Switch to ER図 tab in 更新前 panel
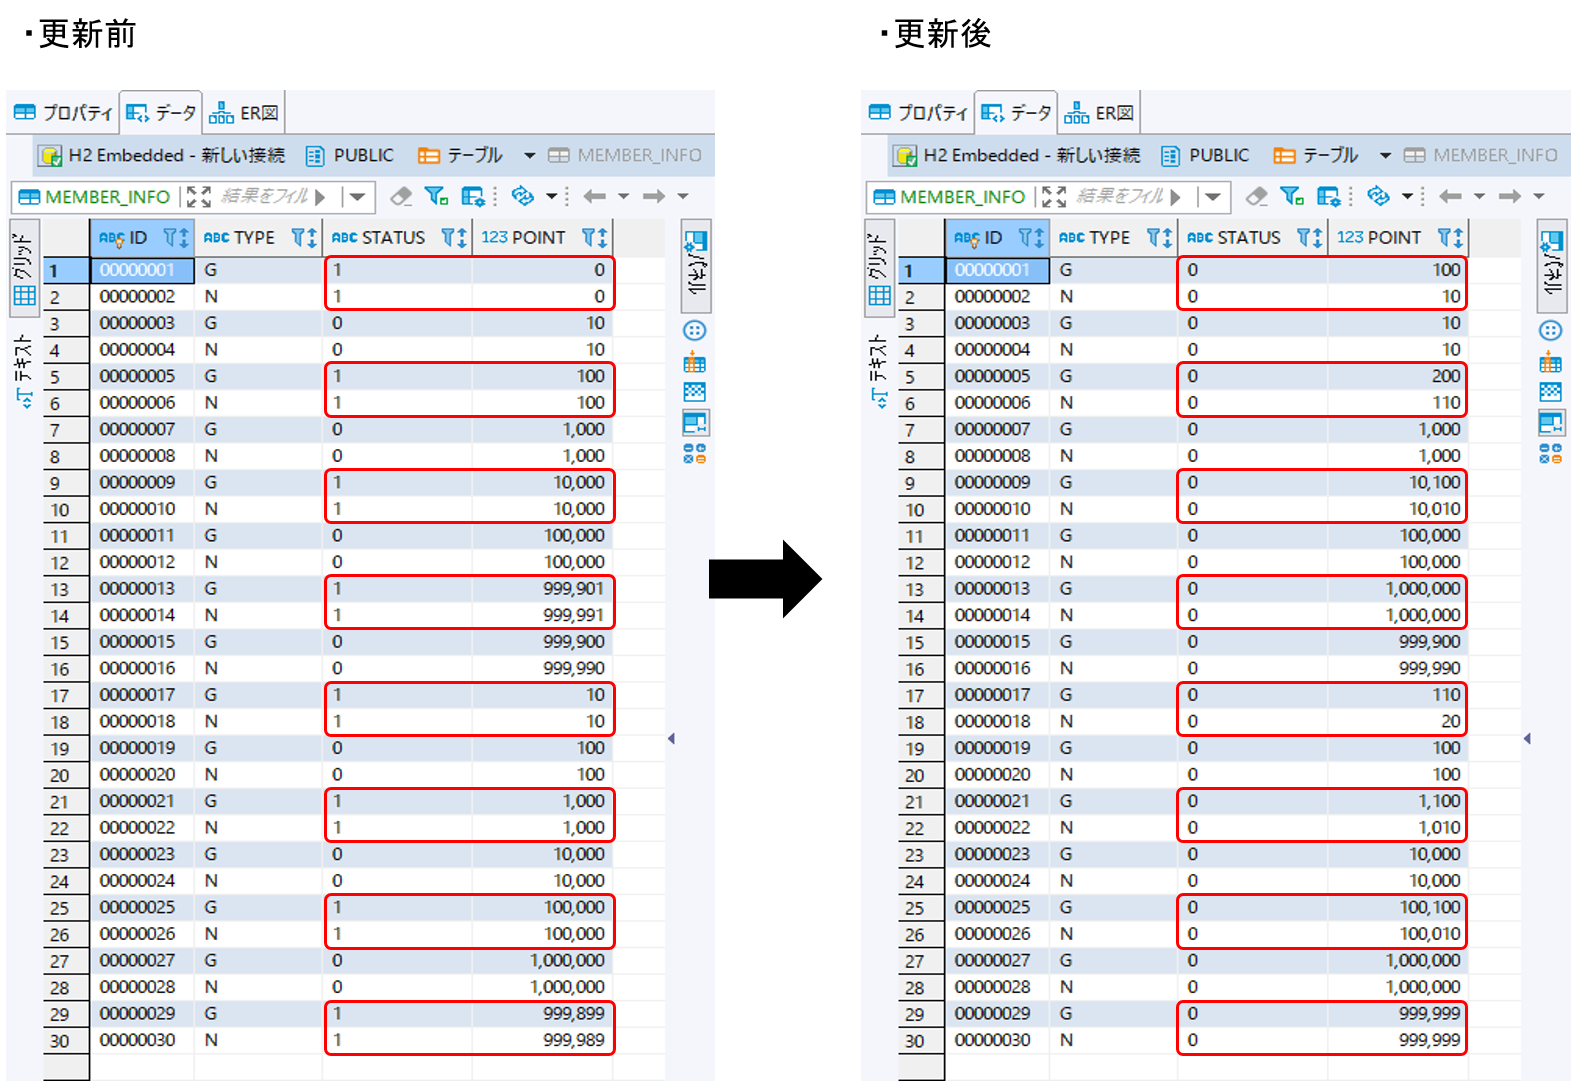Image resolution: width=1571 pixels, height=1081 pixels. (x=243, y=113)
